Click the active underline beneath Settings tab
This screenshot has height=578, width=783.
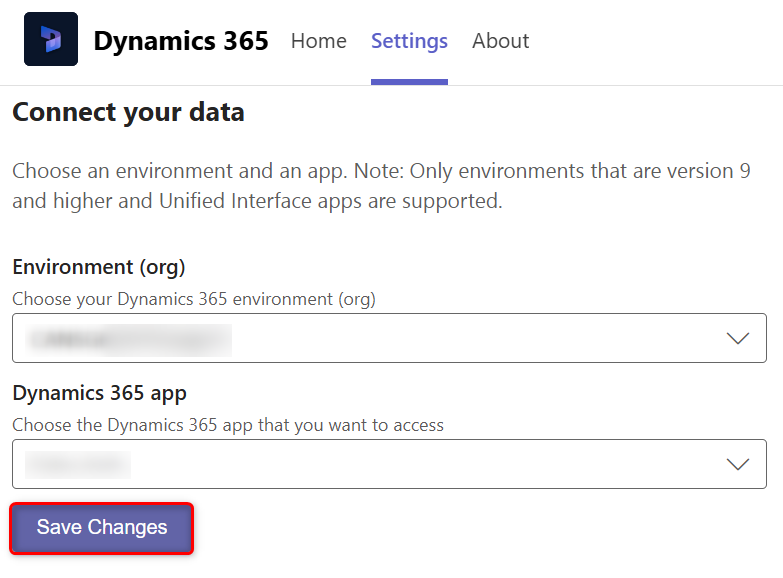point(409,82)
